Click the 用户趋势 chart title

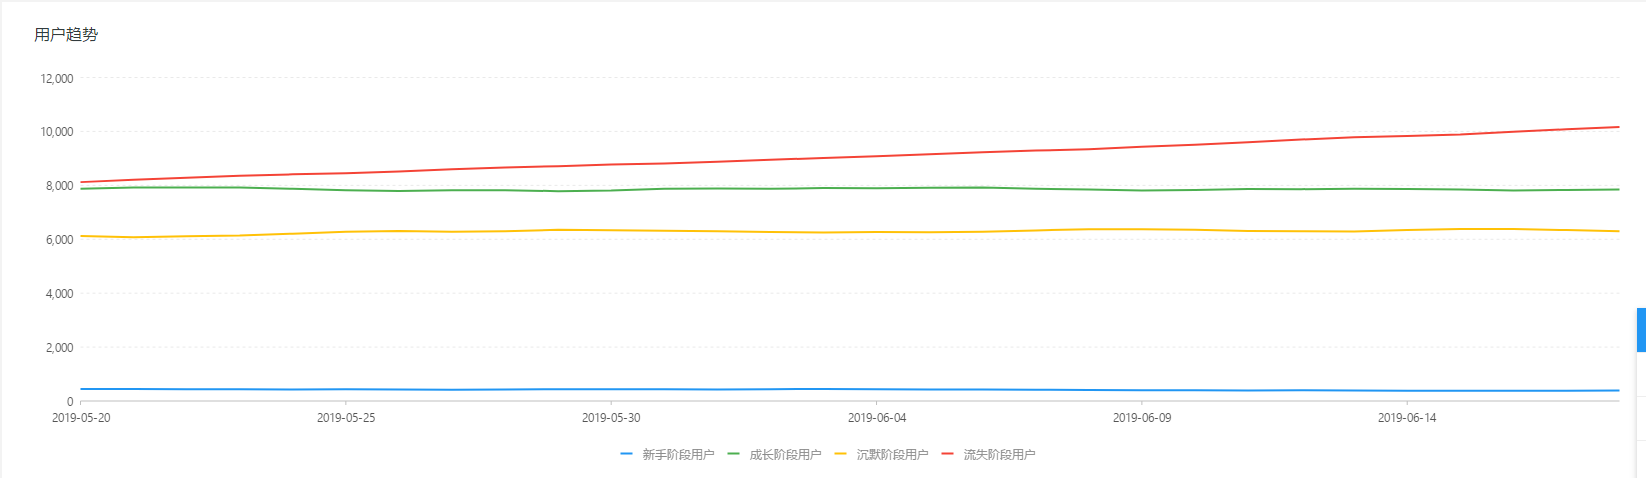(66, 34)
